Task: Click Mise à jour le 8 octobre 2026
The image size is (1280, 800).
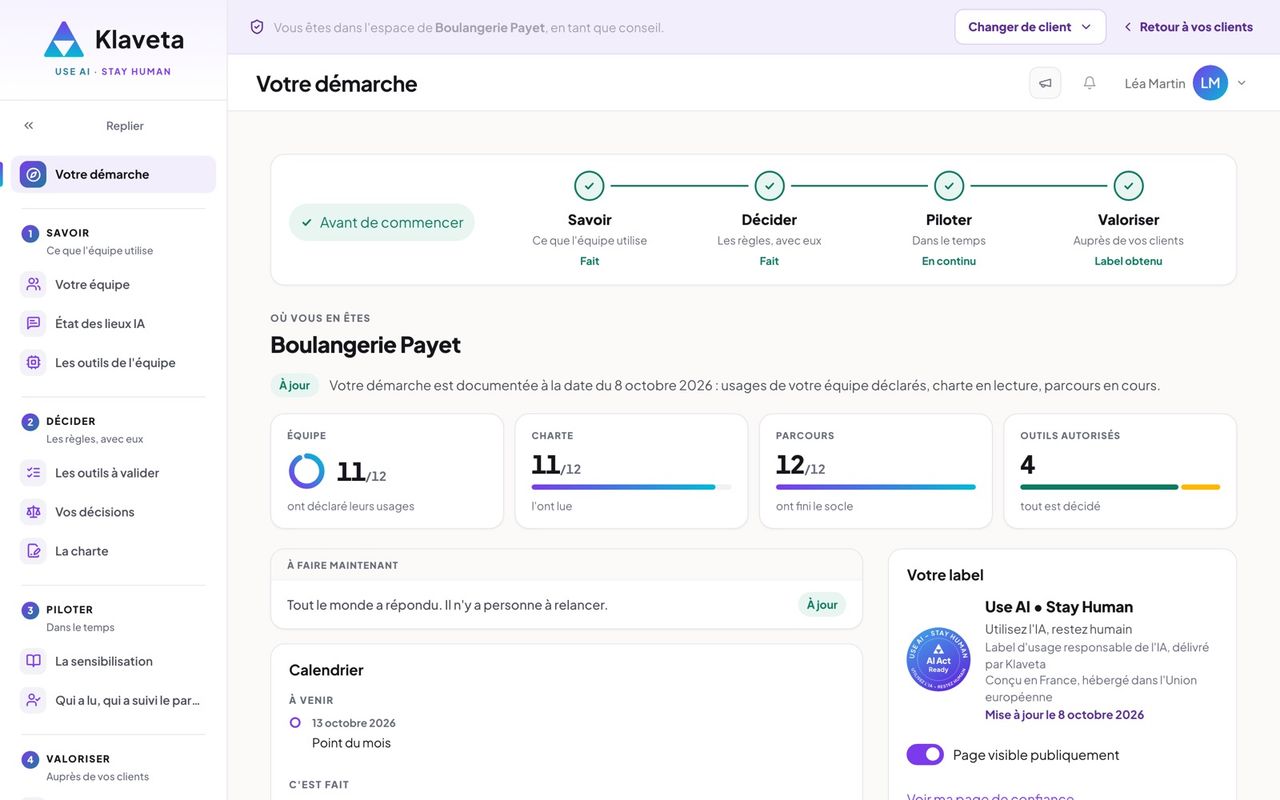Action: pos(1064,715)
